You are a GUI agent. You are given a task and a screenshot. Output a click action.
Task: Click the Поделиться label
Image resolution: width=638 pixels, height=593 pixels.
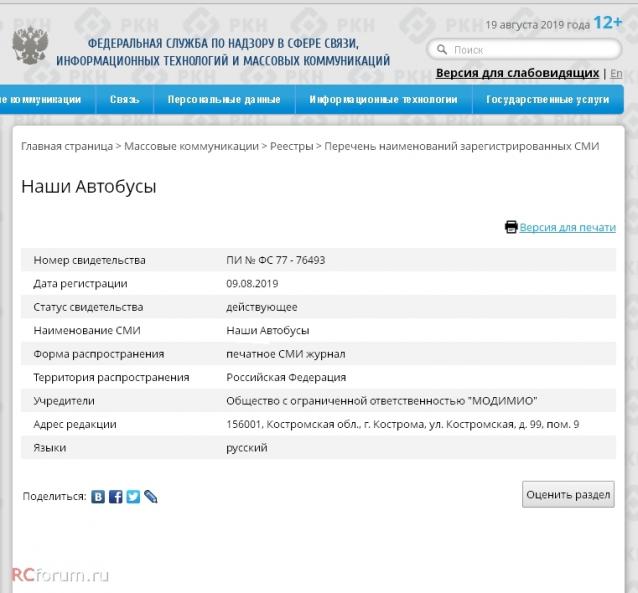[x=55, y=497]
